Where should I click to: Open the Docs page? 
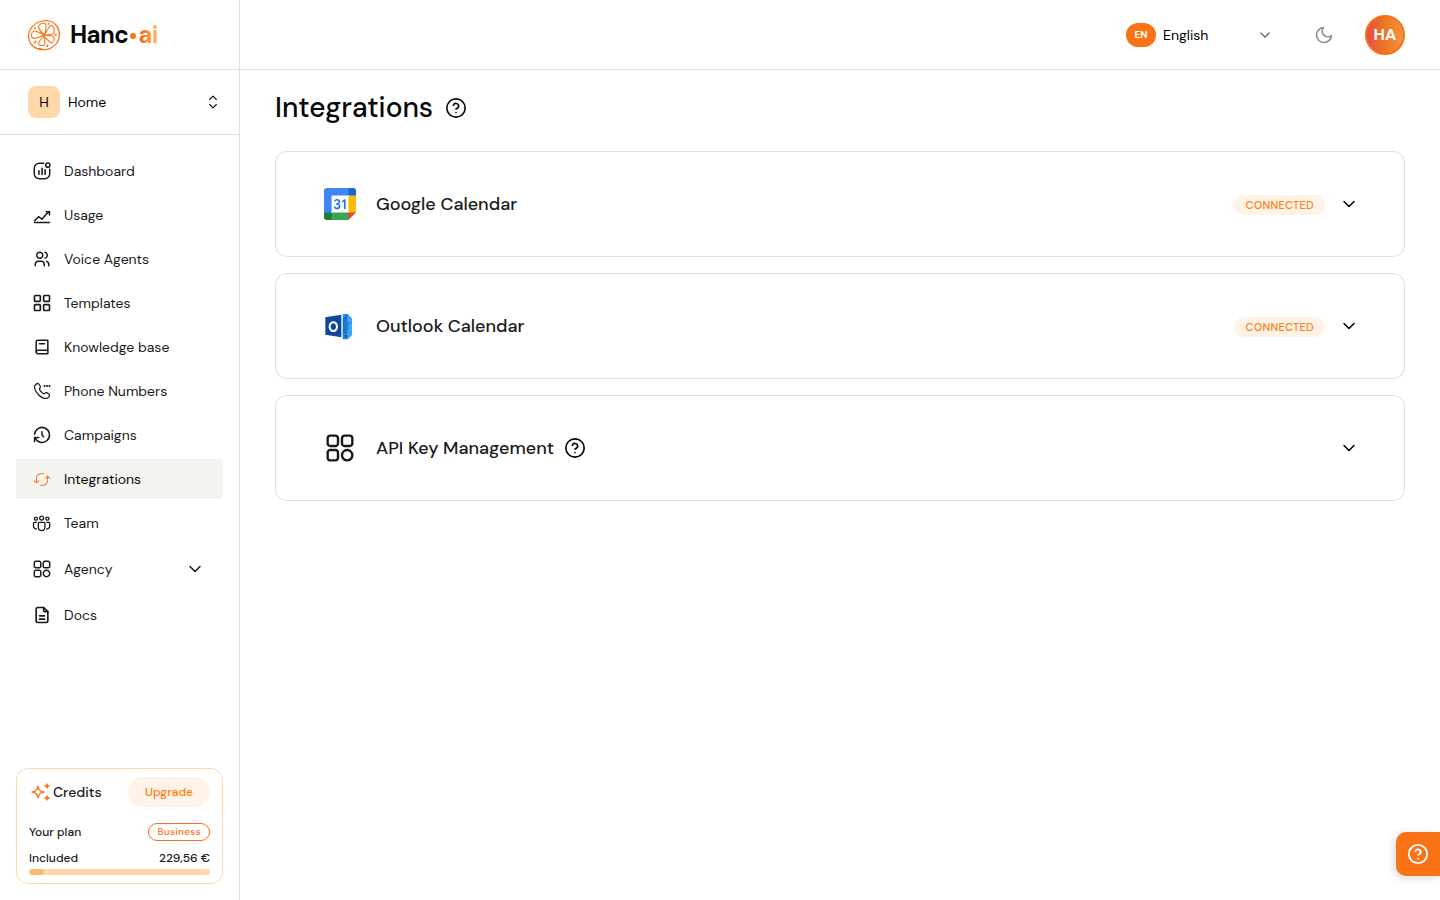point(80,615)
